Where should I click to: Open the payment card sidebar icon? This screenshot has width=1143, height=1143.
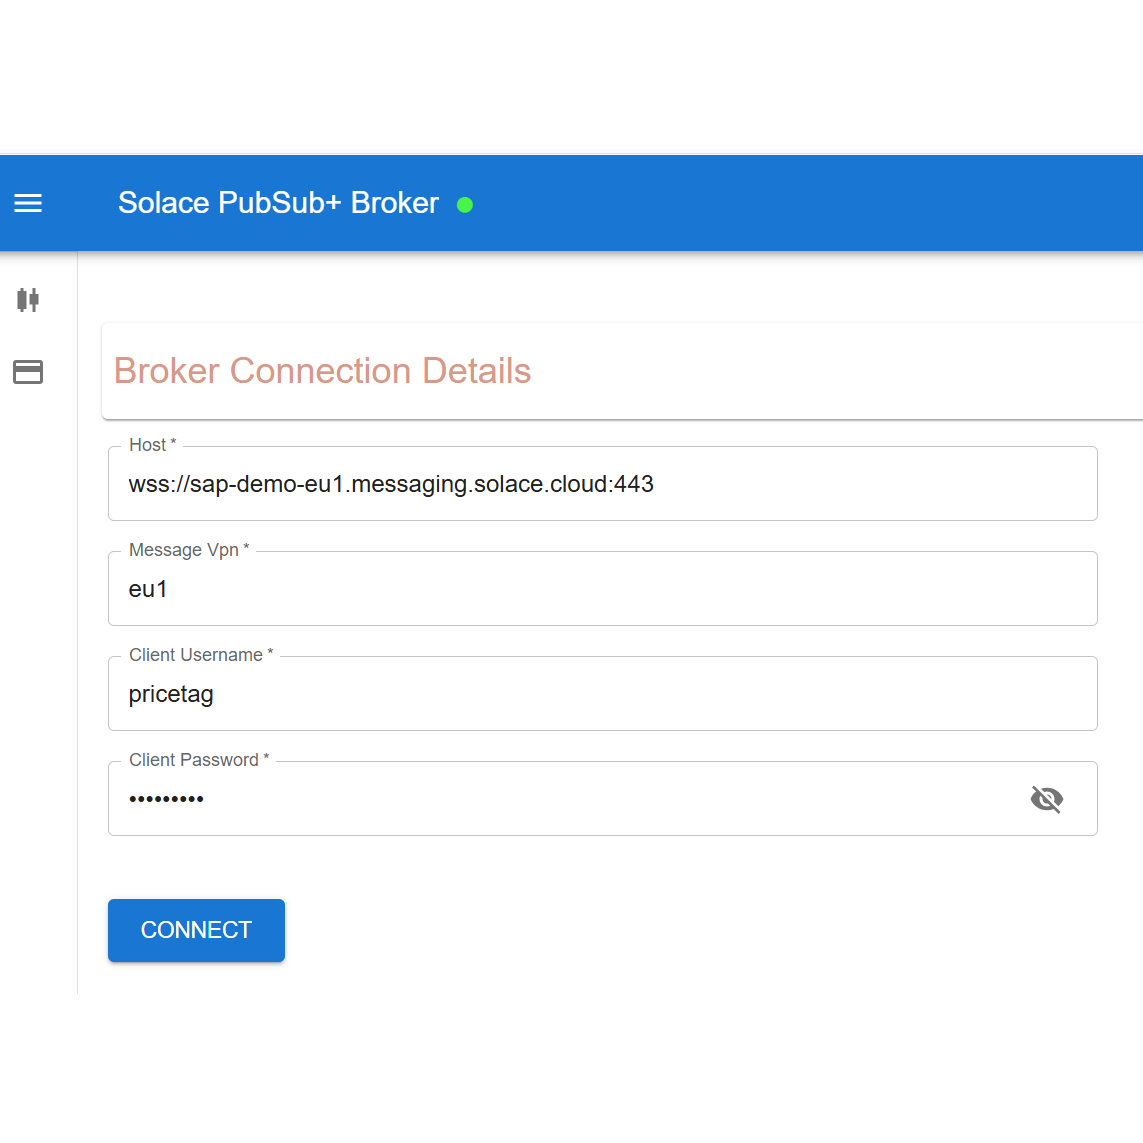28,372
